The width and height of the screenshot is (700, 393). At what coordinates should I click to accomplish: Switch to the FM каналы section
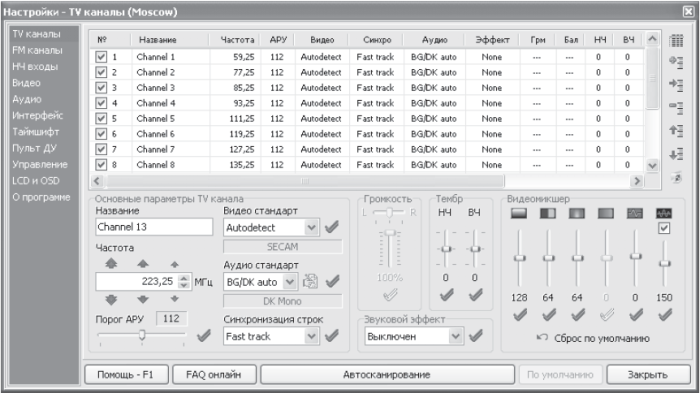[38, 50]
